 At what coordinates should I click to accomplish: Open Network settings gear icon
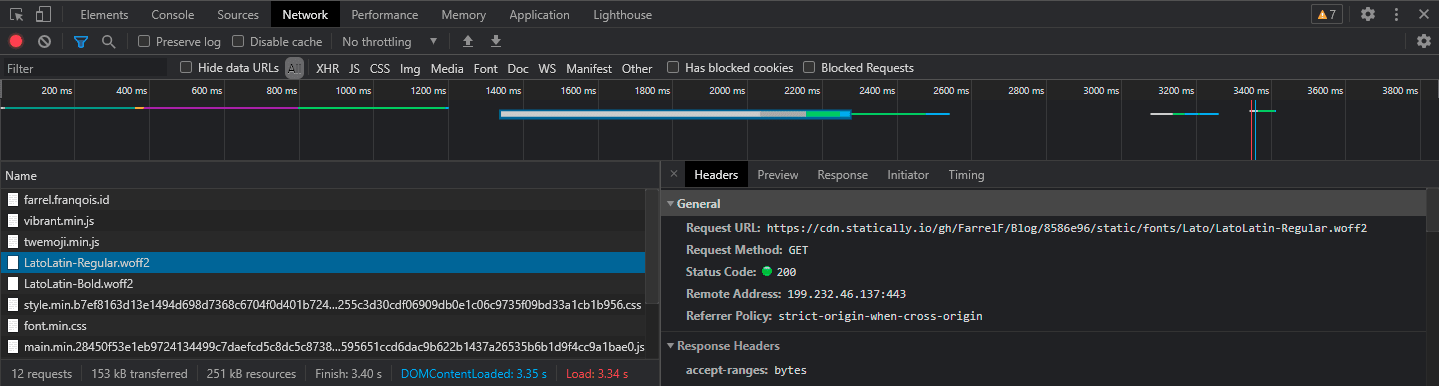[x=1424, y=41]
